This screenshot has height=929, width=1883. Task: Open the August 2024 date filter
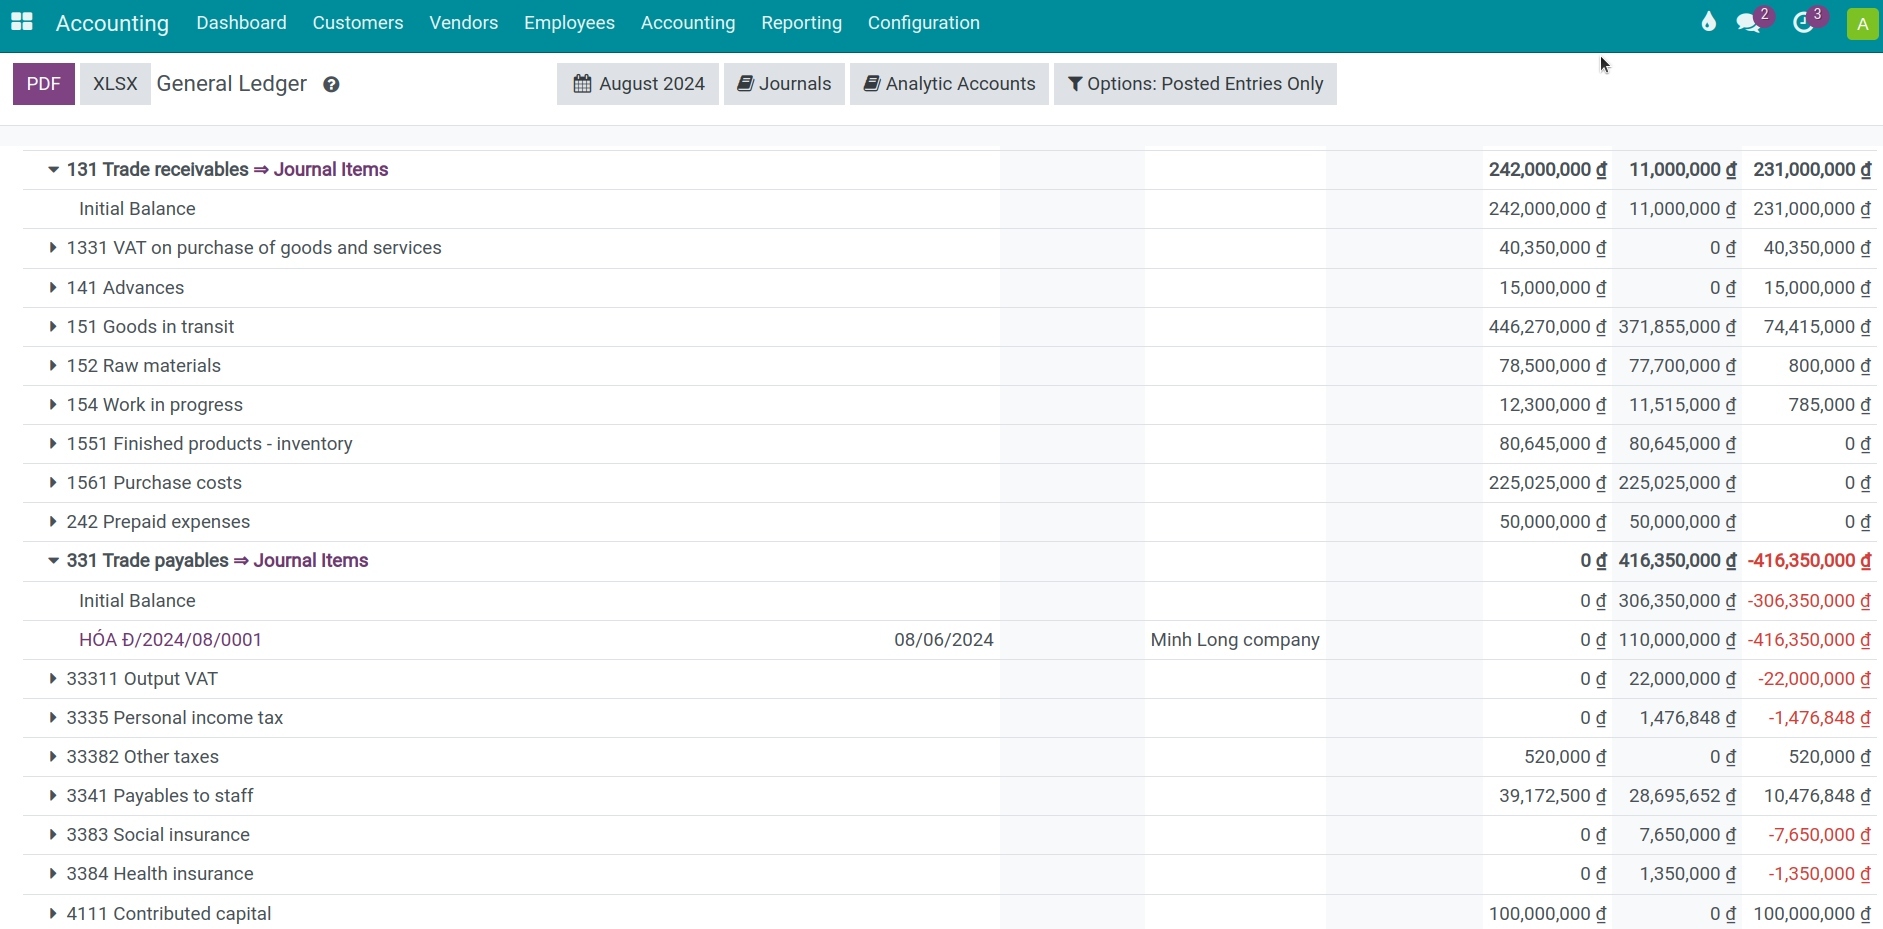click(x=638, y=84)
